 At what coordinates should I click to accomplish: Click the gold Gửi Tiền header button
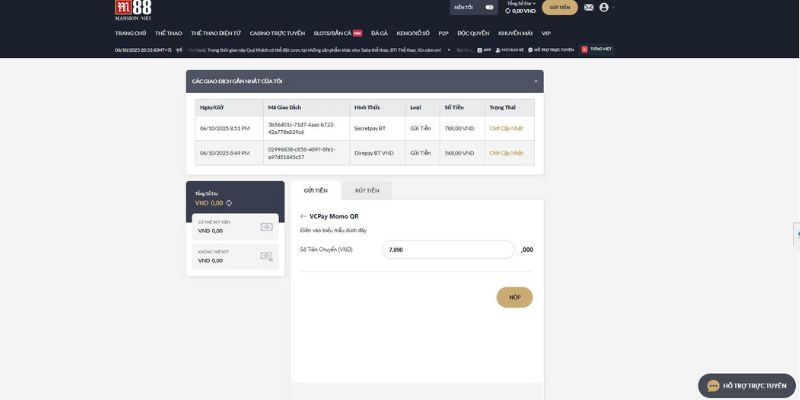pyautogui.click(x=561, y=7)
